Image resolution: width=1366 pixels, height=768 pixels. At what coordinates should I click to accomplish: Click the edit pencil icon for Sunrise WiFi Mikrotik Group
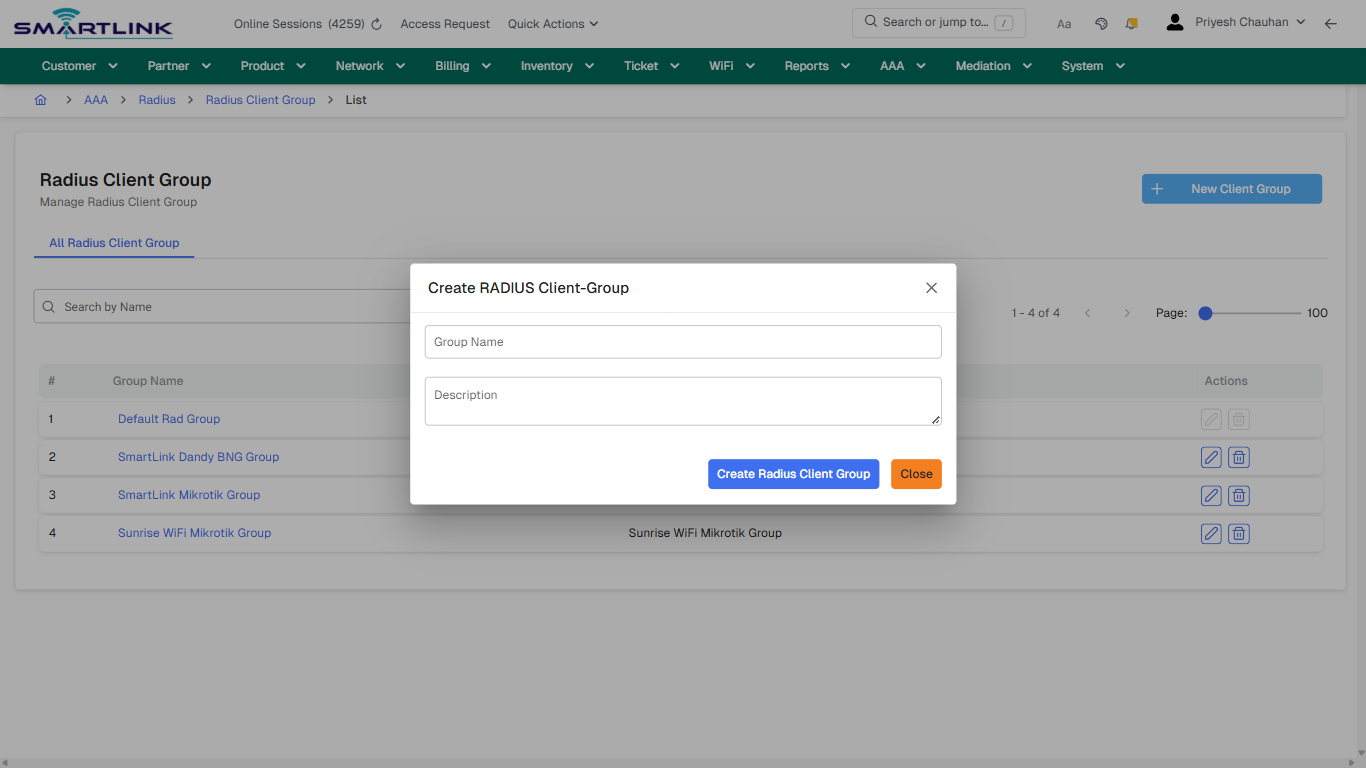(x=1211, y=533)
